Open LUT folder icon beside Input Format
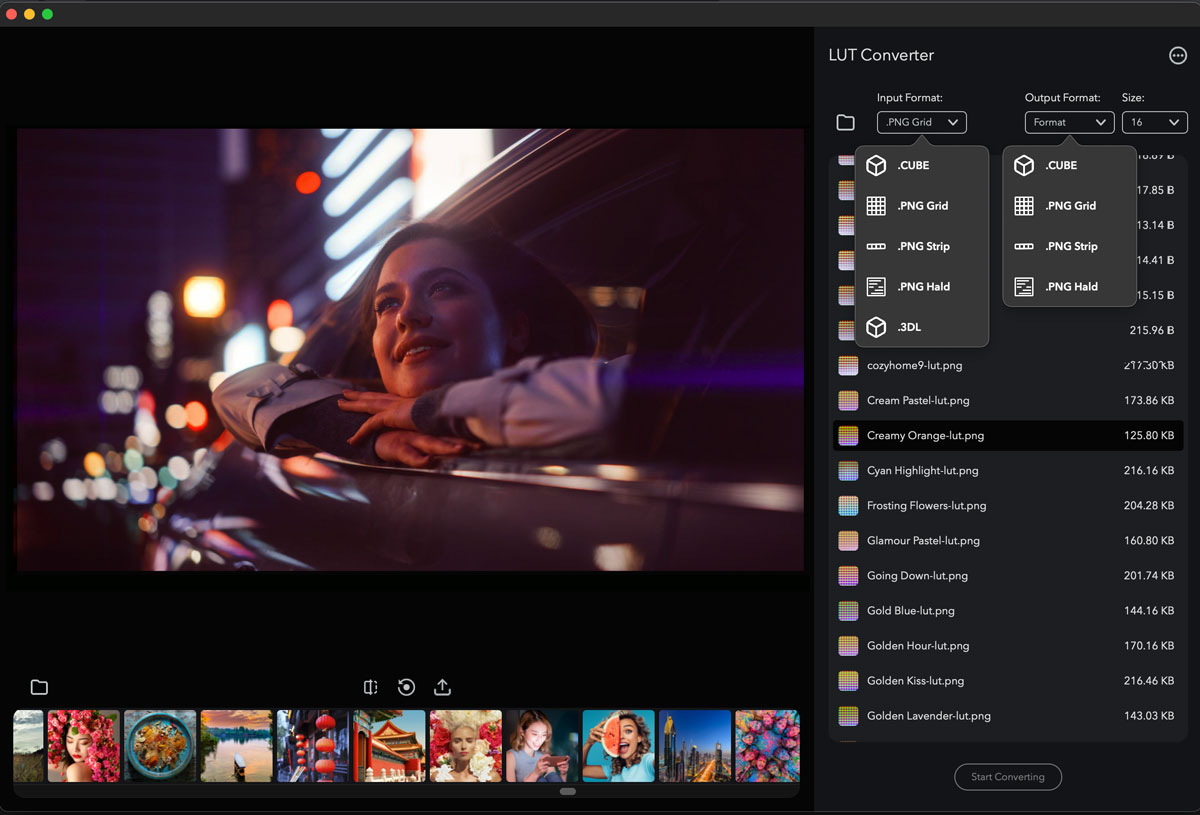 845,123
